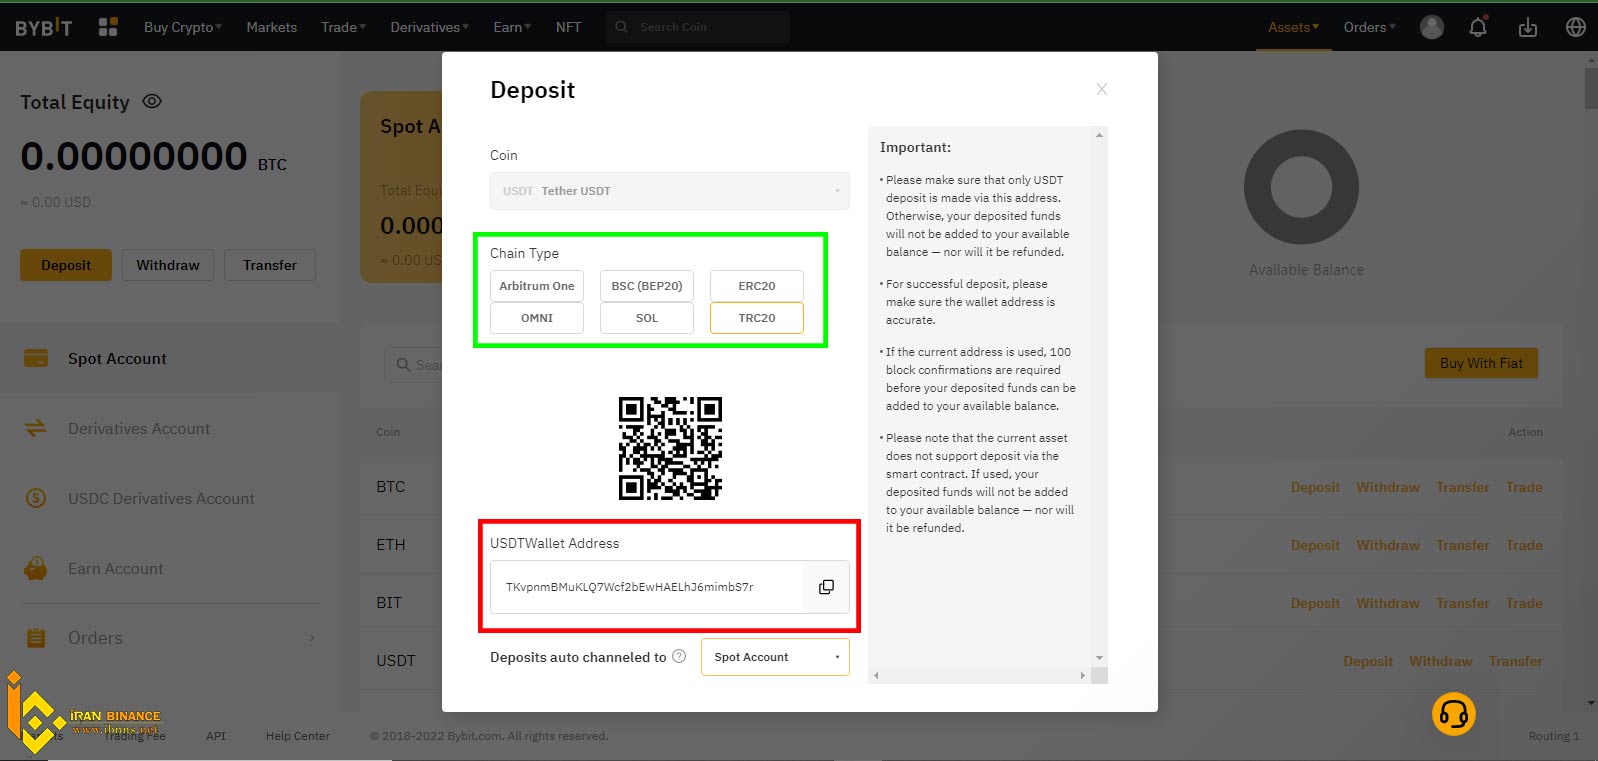Click the Orders clipboard icon
Viewport: 1598px width, 761px height.
tap(36, 638)
